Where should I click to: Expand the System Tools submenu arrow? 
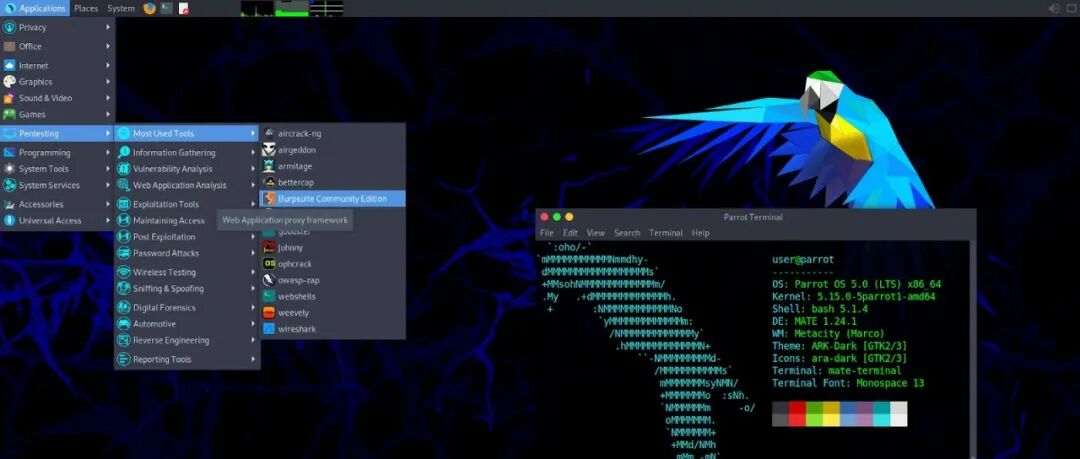click(108, 169)
